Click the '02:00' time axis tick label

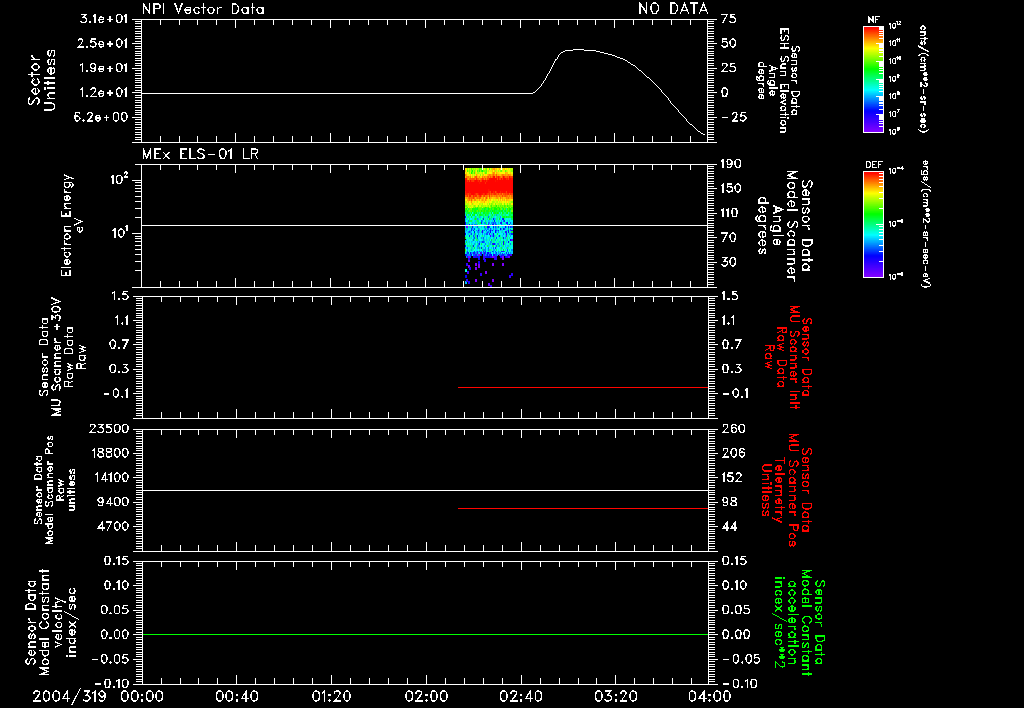click(426, 696)
